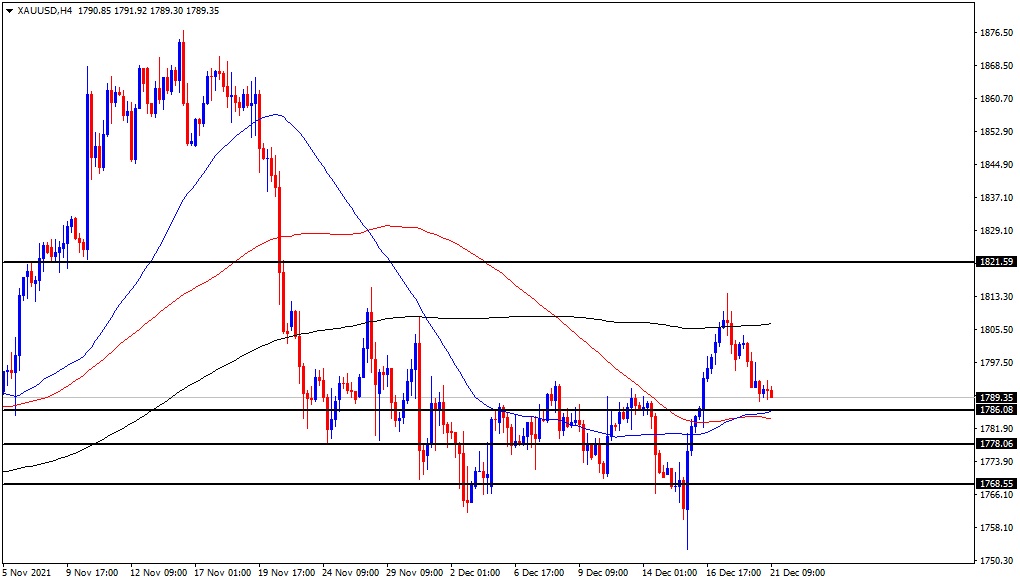Select the current price label 1789.35

tap(997, 397)
